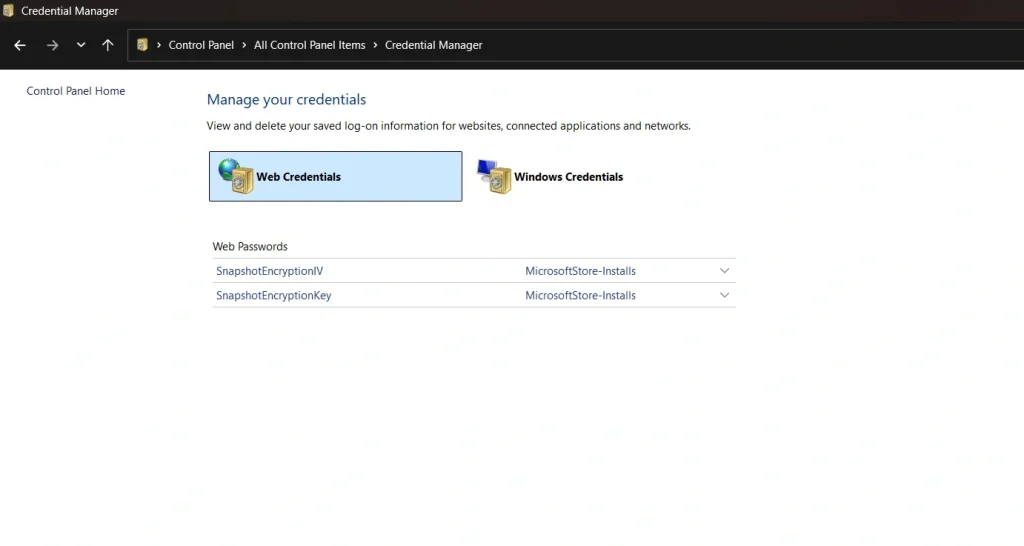Click MicrosoftStore-Installs in the SnapshotEncryptionKey row

[581, 295]
